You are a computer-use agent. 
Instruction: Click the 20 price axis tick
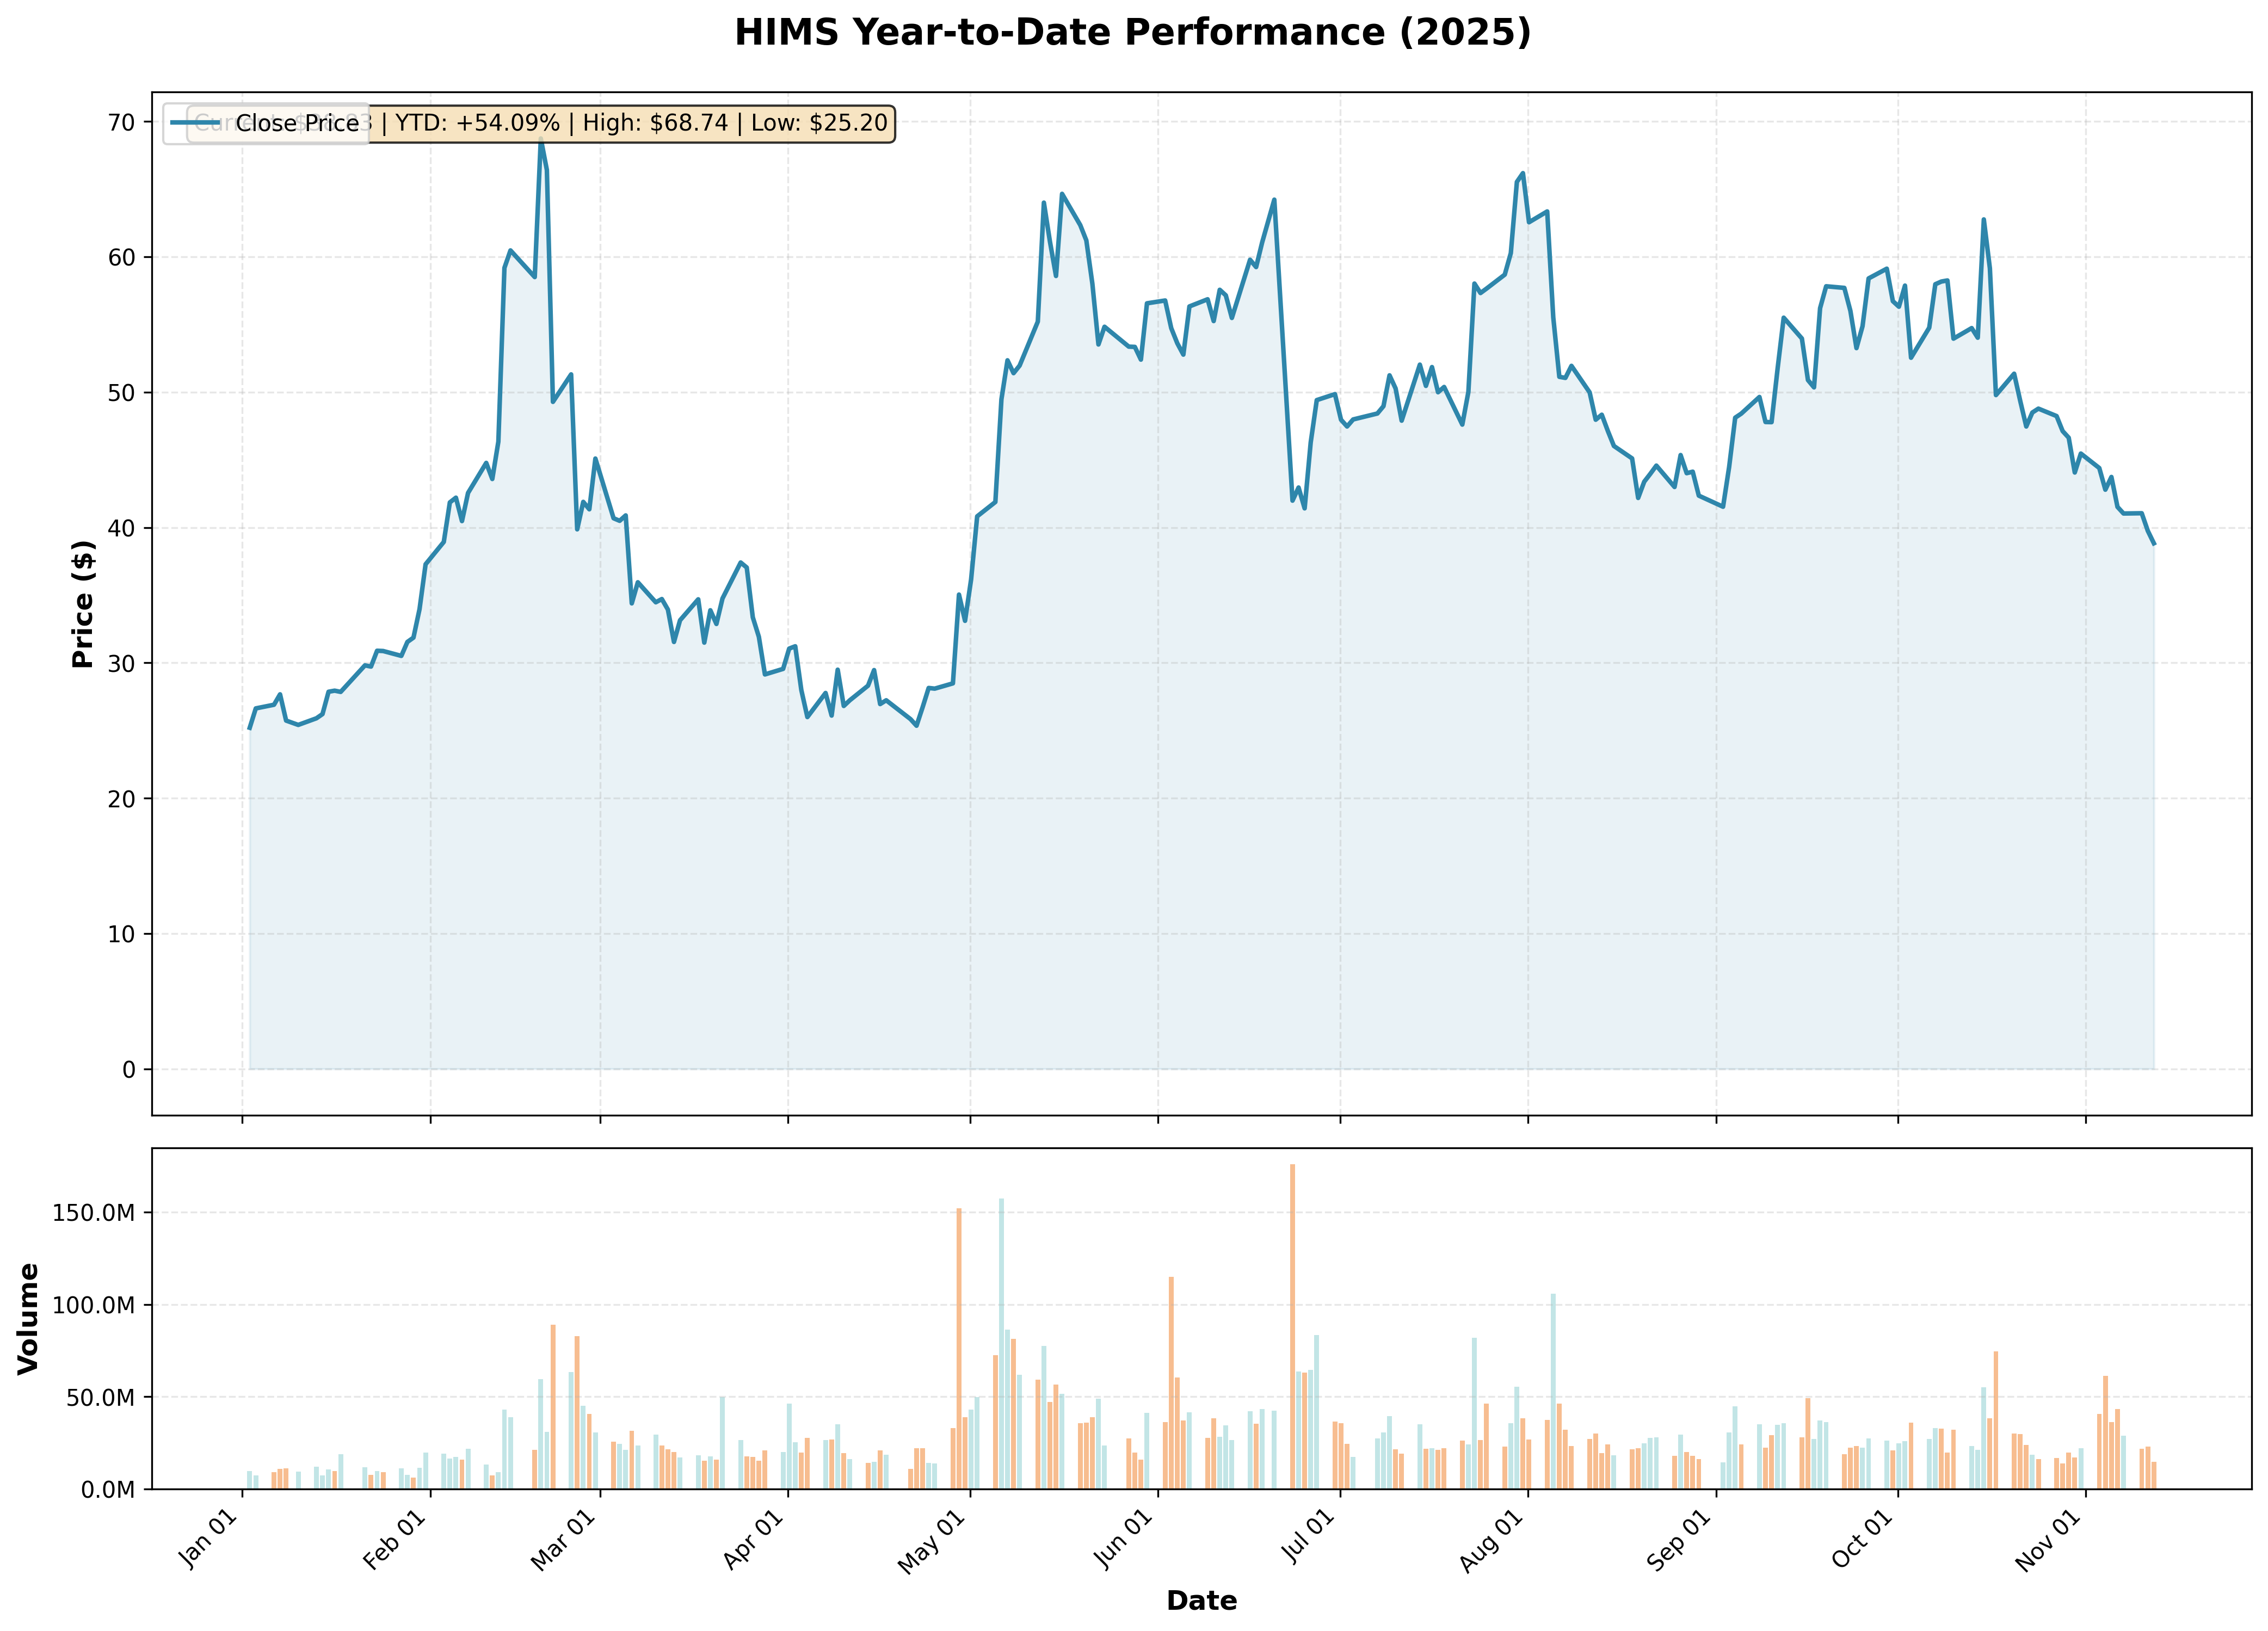[x=122, y=799]
